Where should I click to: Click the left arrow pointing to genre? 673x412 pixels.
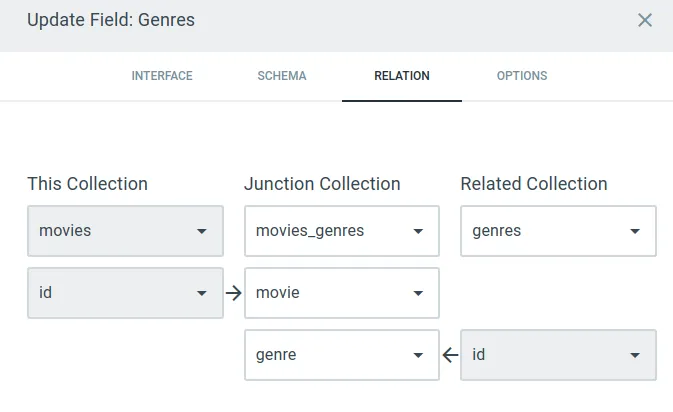pyautogui.click(x=450, y=355)
